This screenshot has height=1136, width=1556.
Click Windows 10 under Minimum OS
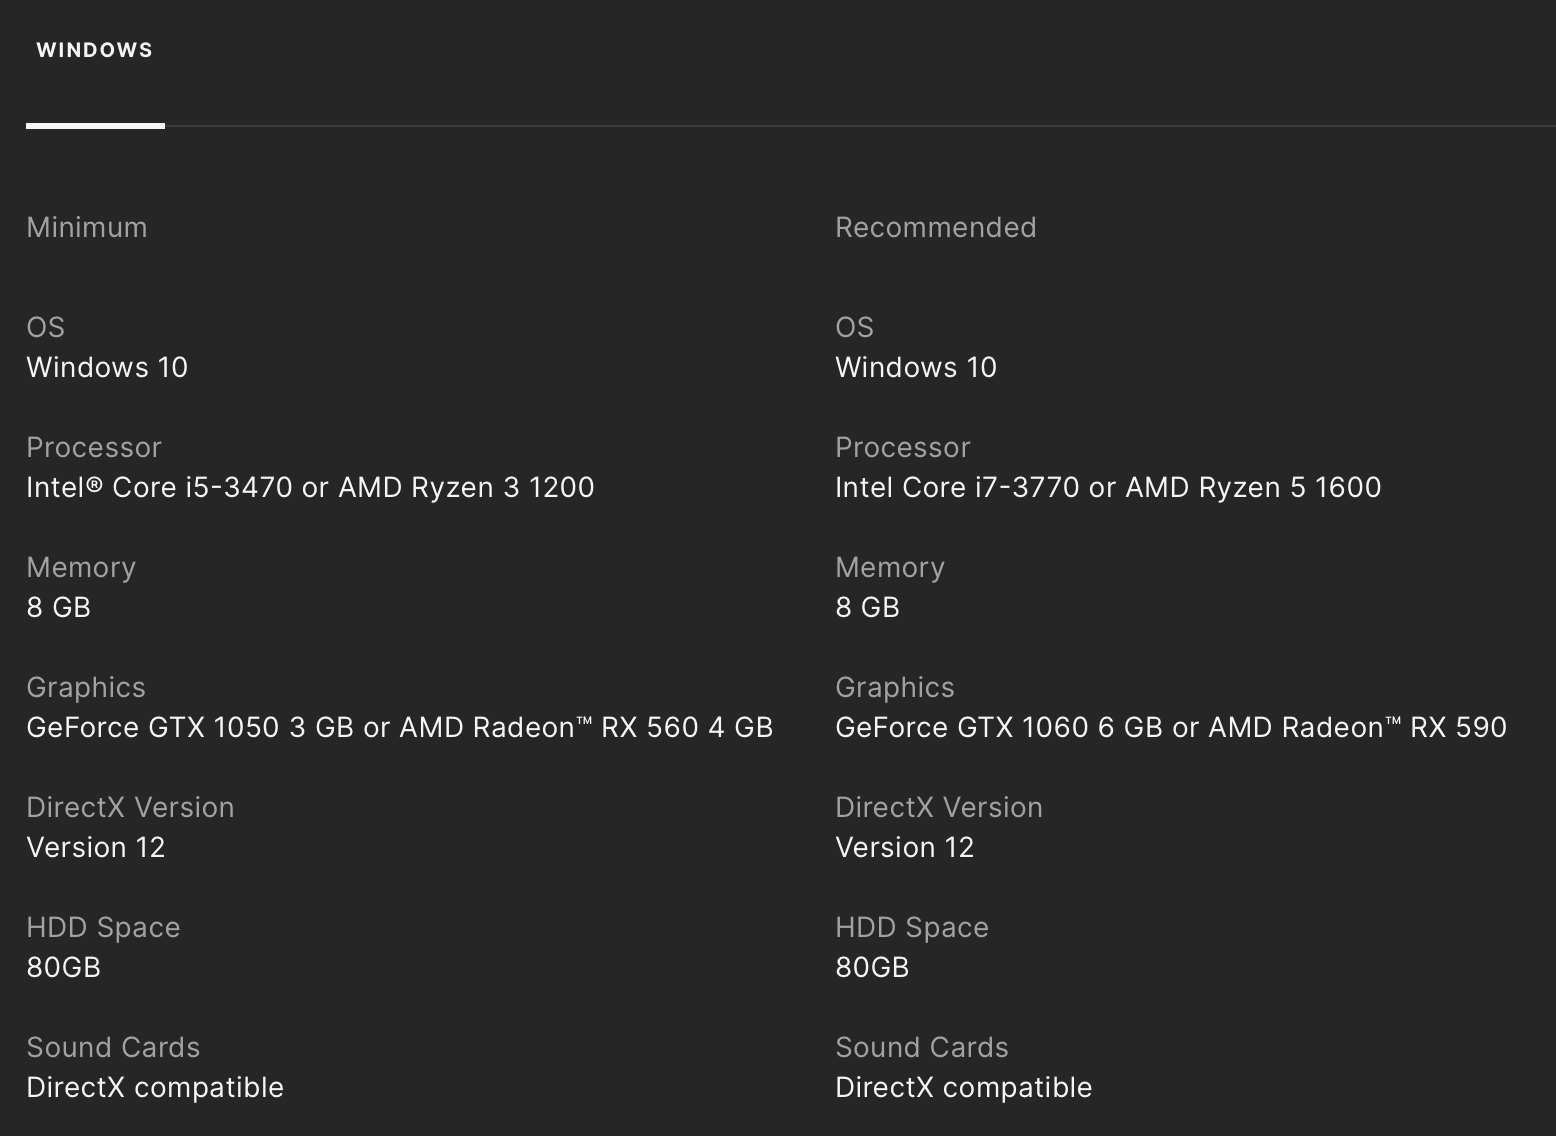pos(107,368)
